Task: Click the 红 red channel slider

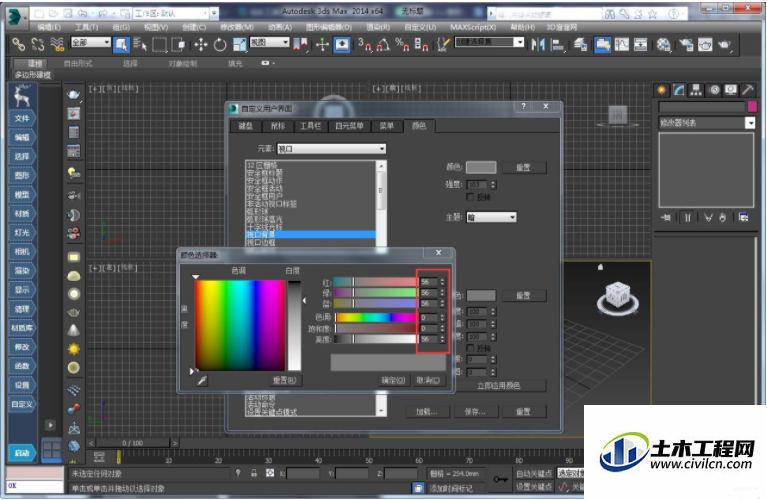Action: (375, 282)
